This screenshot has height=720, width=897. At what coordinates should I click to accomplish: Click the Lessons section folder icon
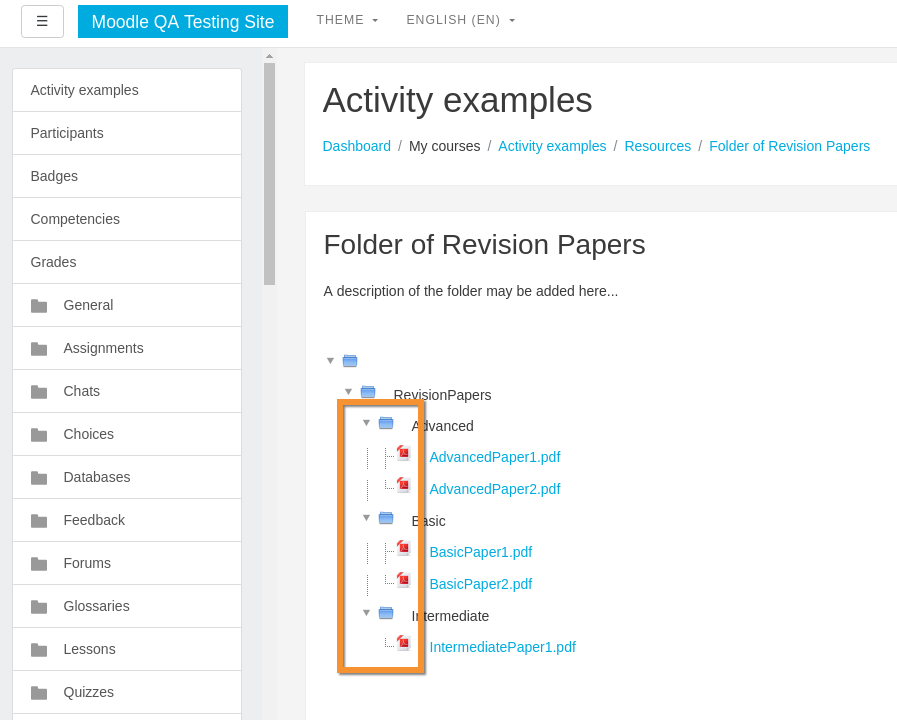click(x=39, y=650)
